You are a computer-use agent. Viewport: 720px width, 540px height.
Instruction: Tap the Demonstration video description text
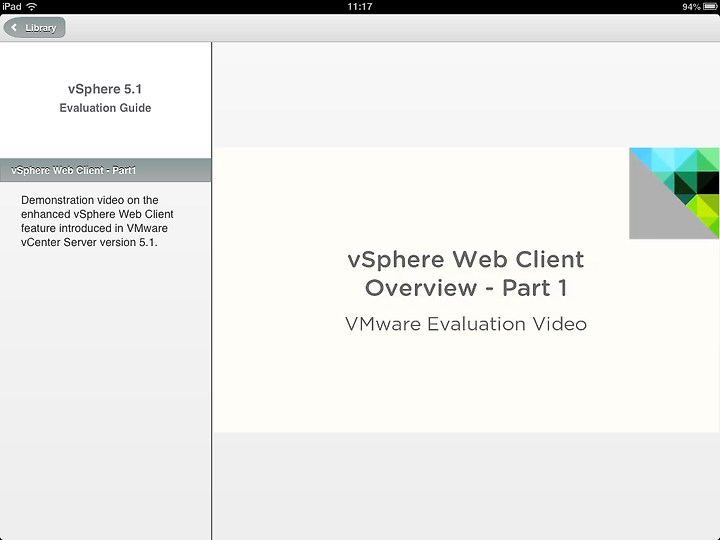click(97, 221)
